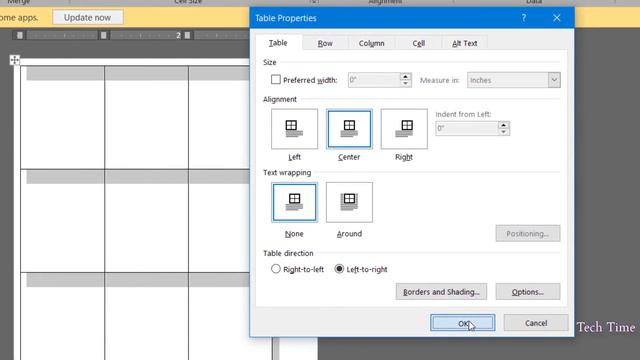Switch to the Row tab

point(325,43)
